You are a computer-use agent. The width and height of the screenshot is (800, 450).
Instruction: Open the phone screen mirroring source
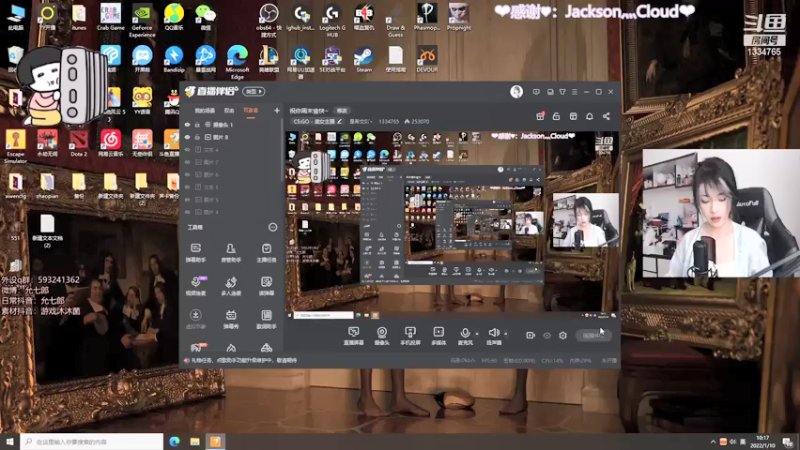point(410,336)
